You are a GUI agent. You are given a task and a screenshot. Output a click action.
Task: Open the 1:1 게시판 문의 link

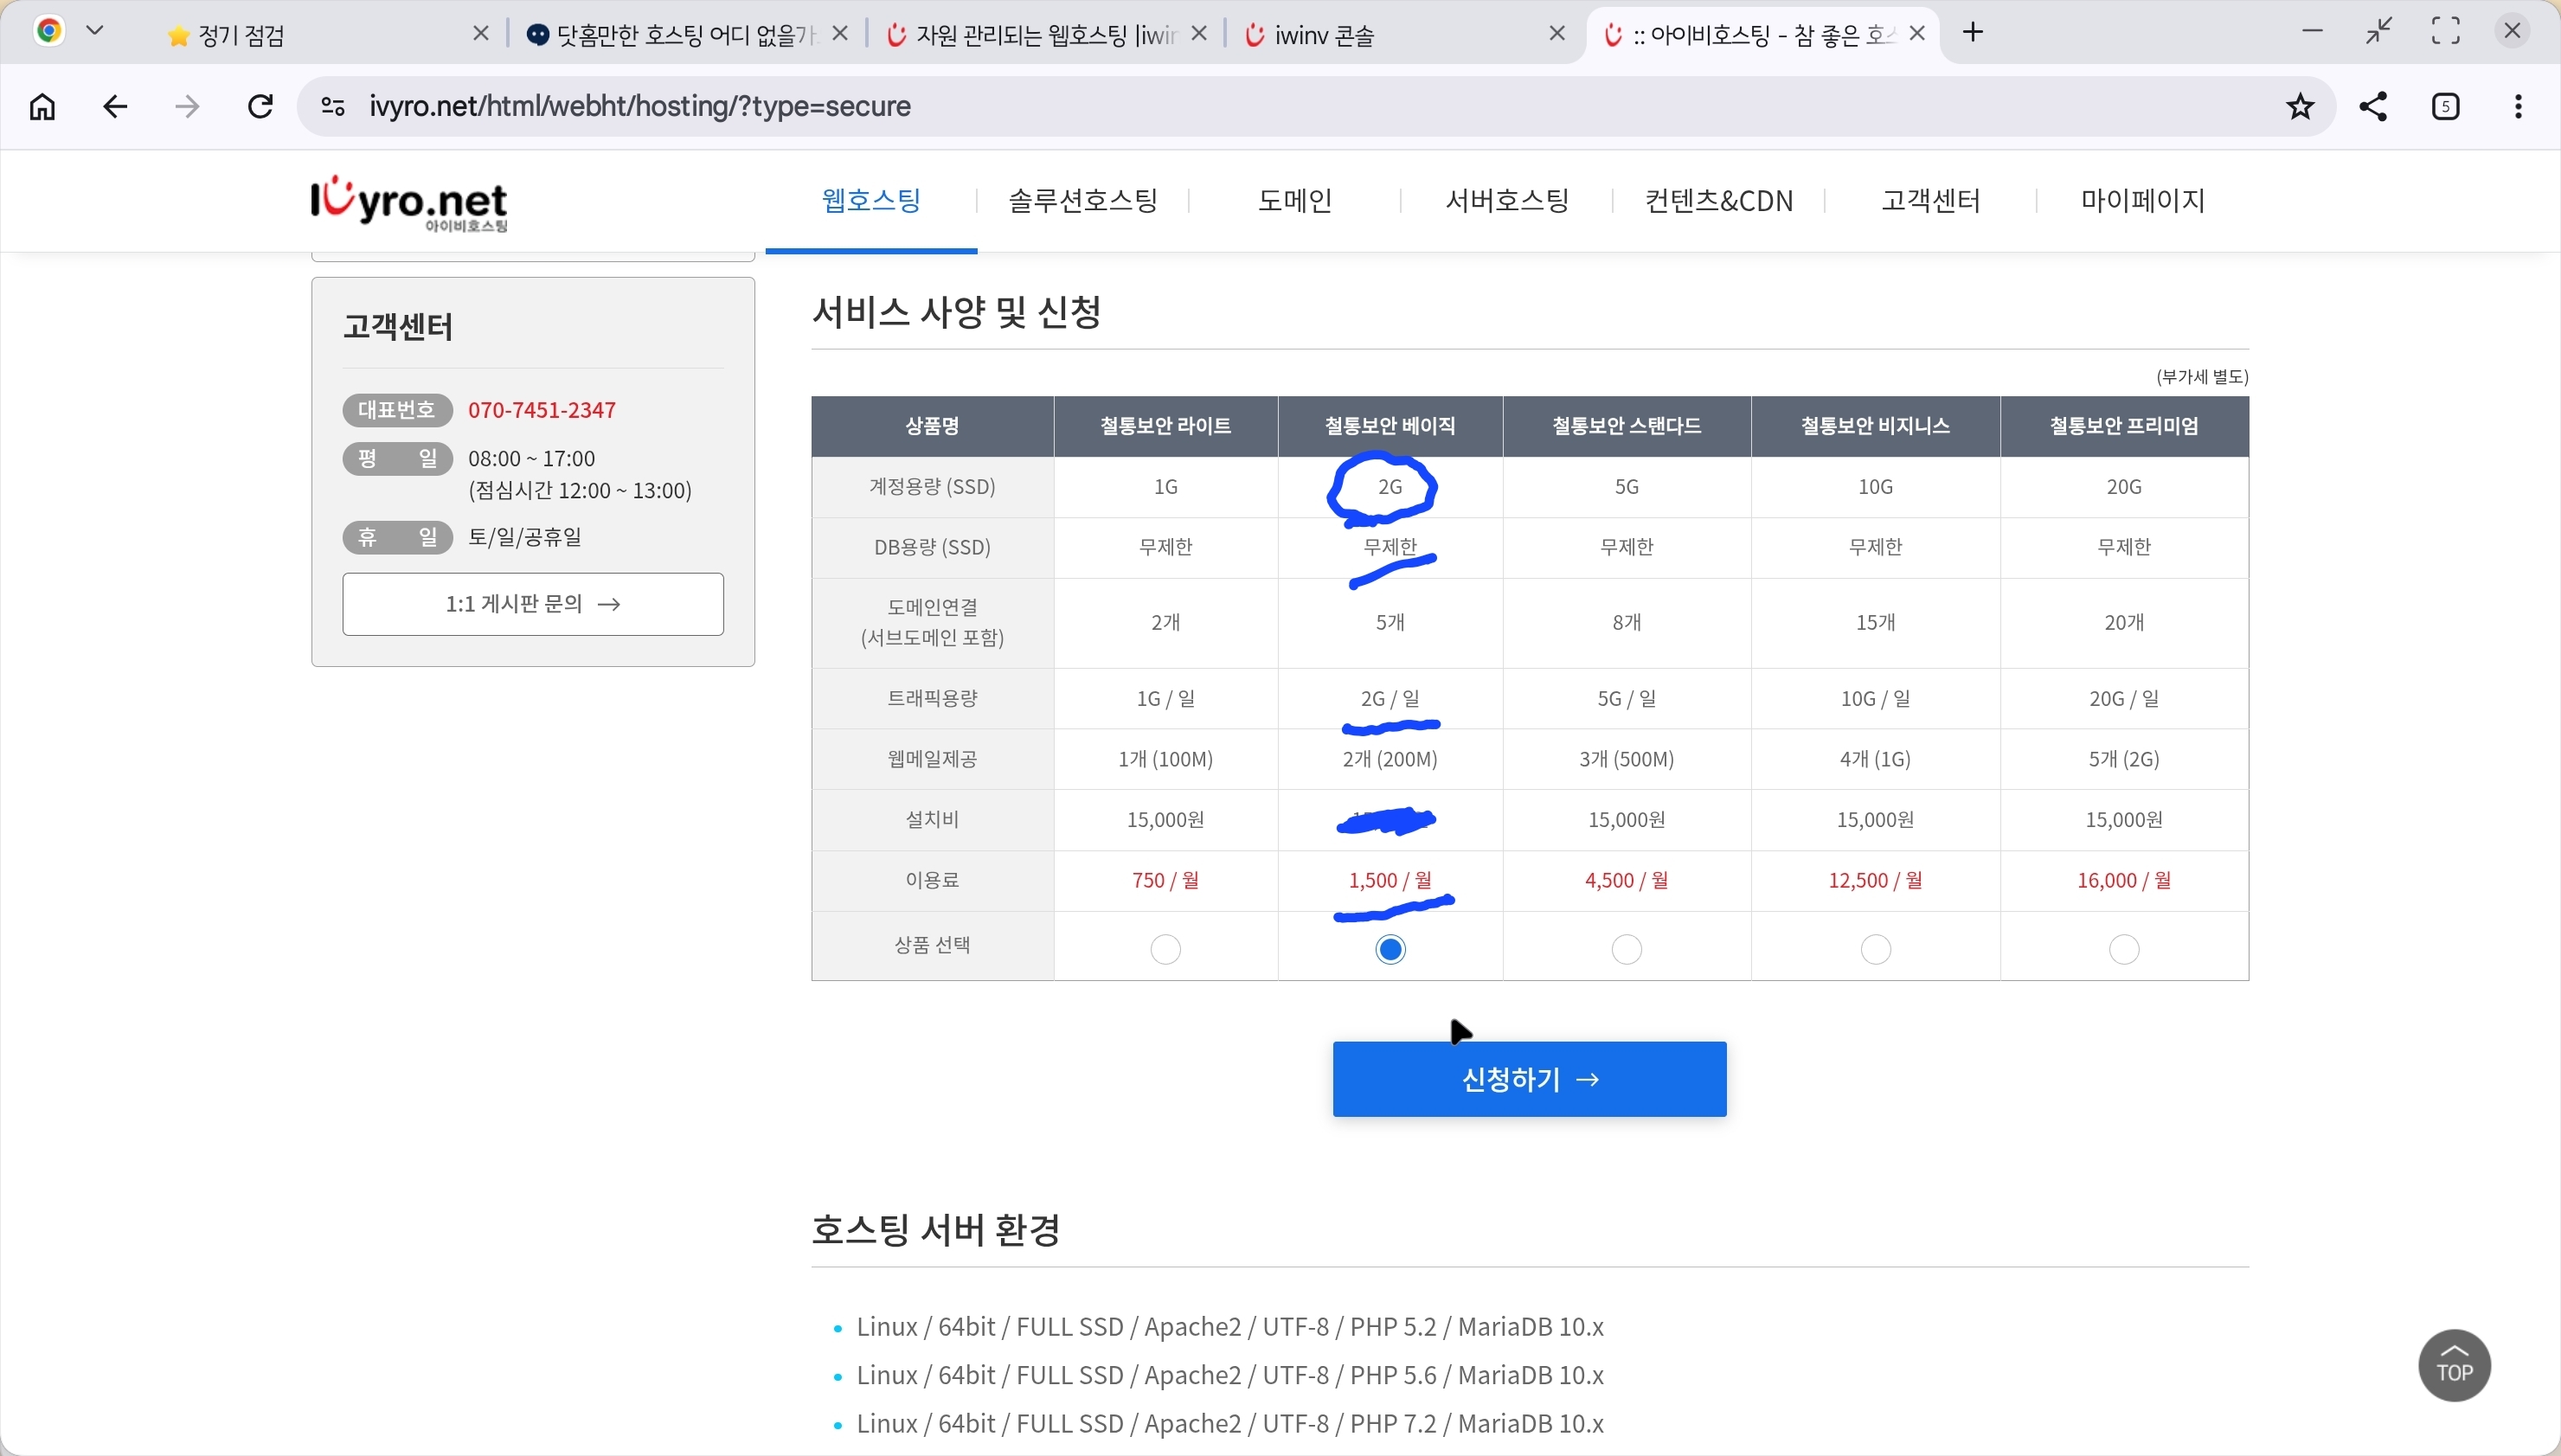tap(532, 604)
